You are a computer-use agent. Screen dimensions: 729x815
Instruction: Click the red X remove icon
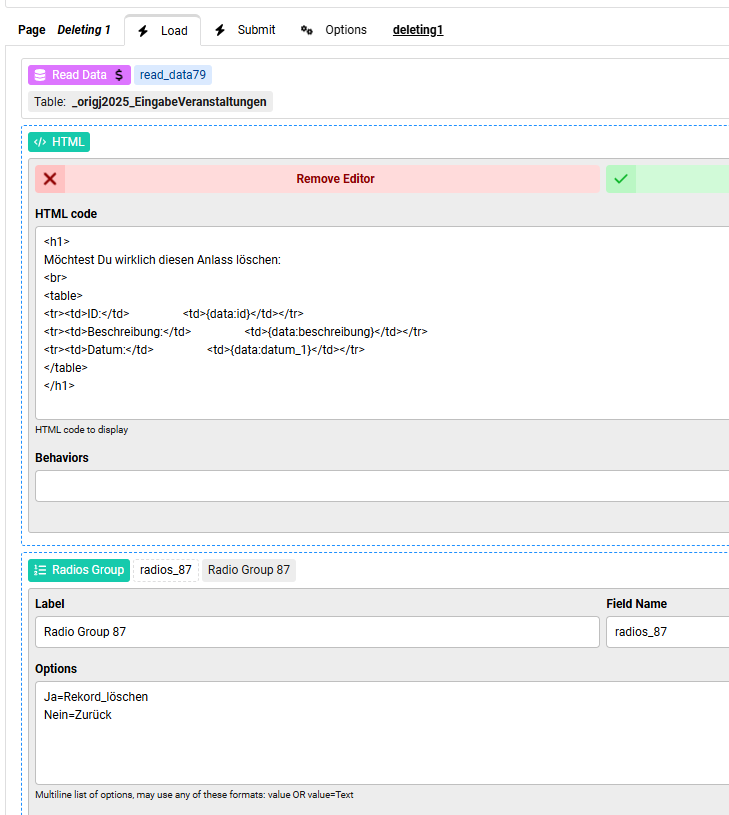coord(50,179)
